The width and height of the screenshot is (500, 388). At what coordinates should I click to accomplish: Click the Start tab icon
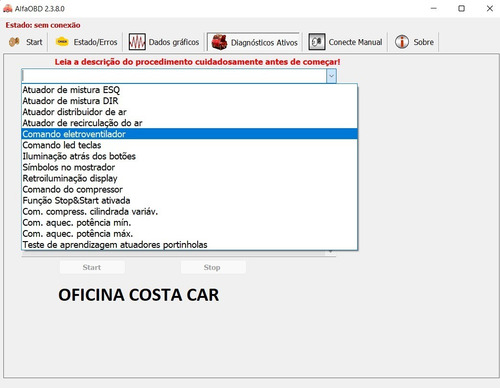pos(14,42)
